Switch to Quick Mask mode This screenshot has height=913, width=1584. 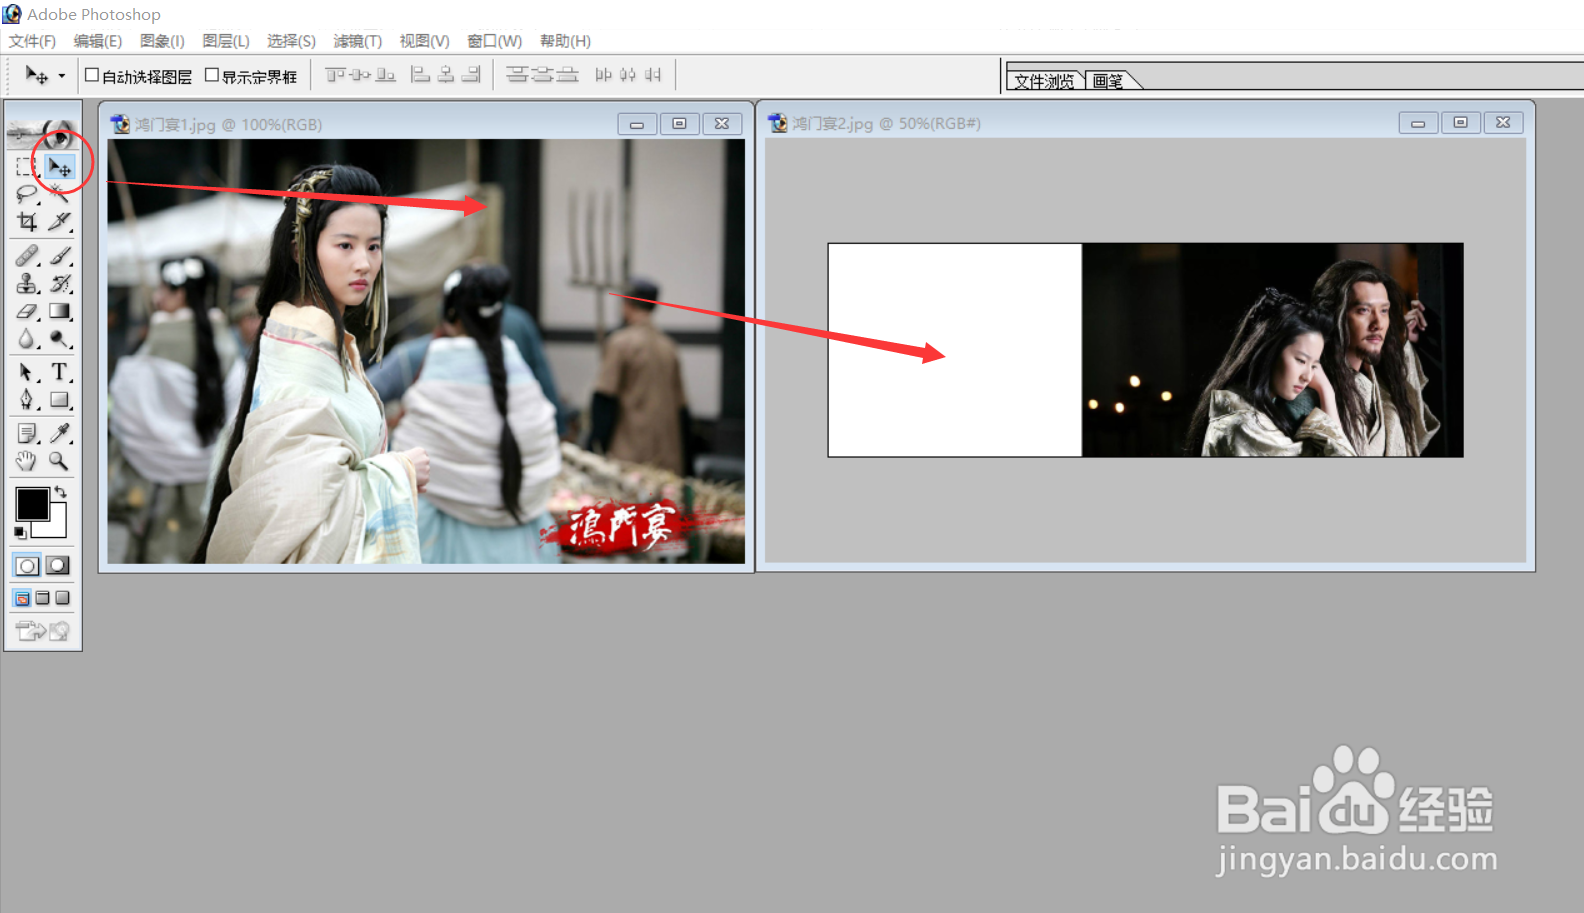59,566
